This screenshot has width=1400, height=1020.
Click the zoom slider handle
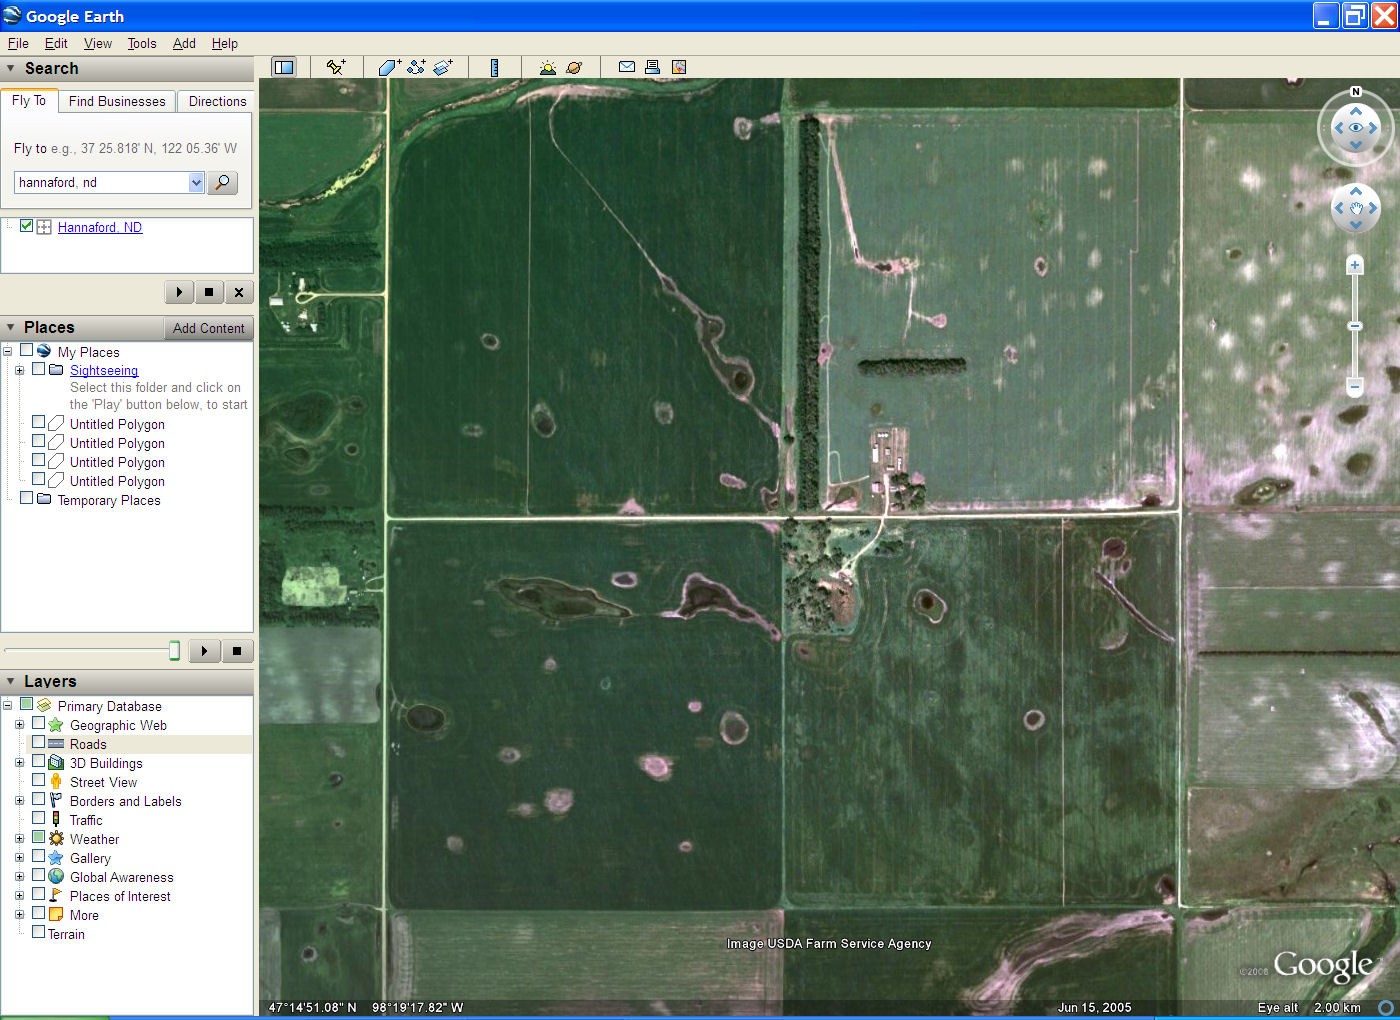[x=1355, y=326]
